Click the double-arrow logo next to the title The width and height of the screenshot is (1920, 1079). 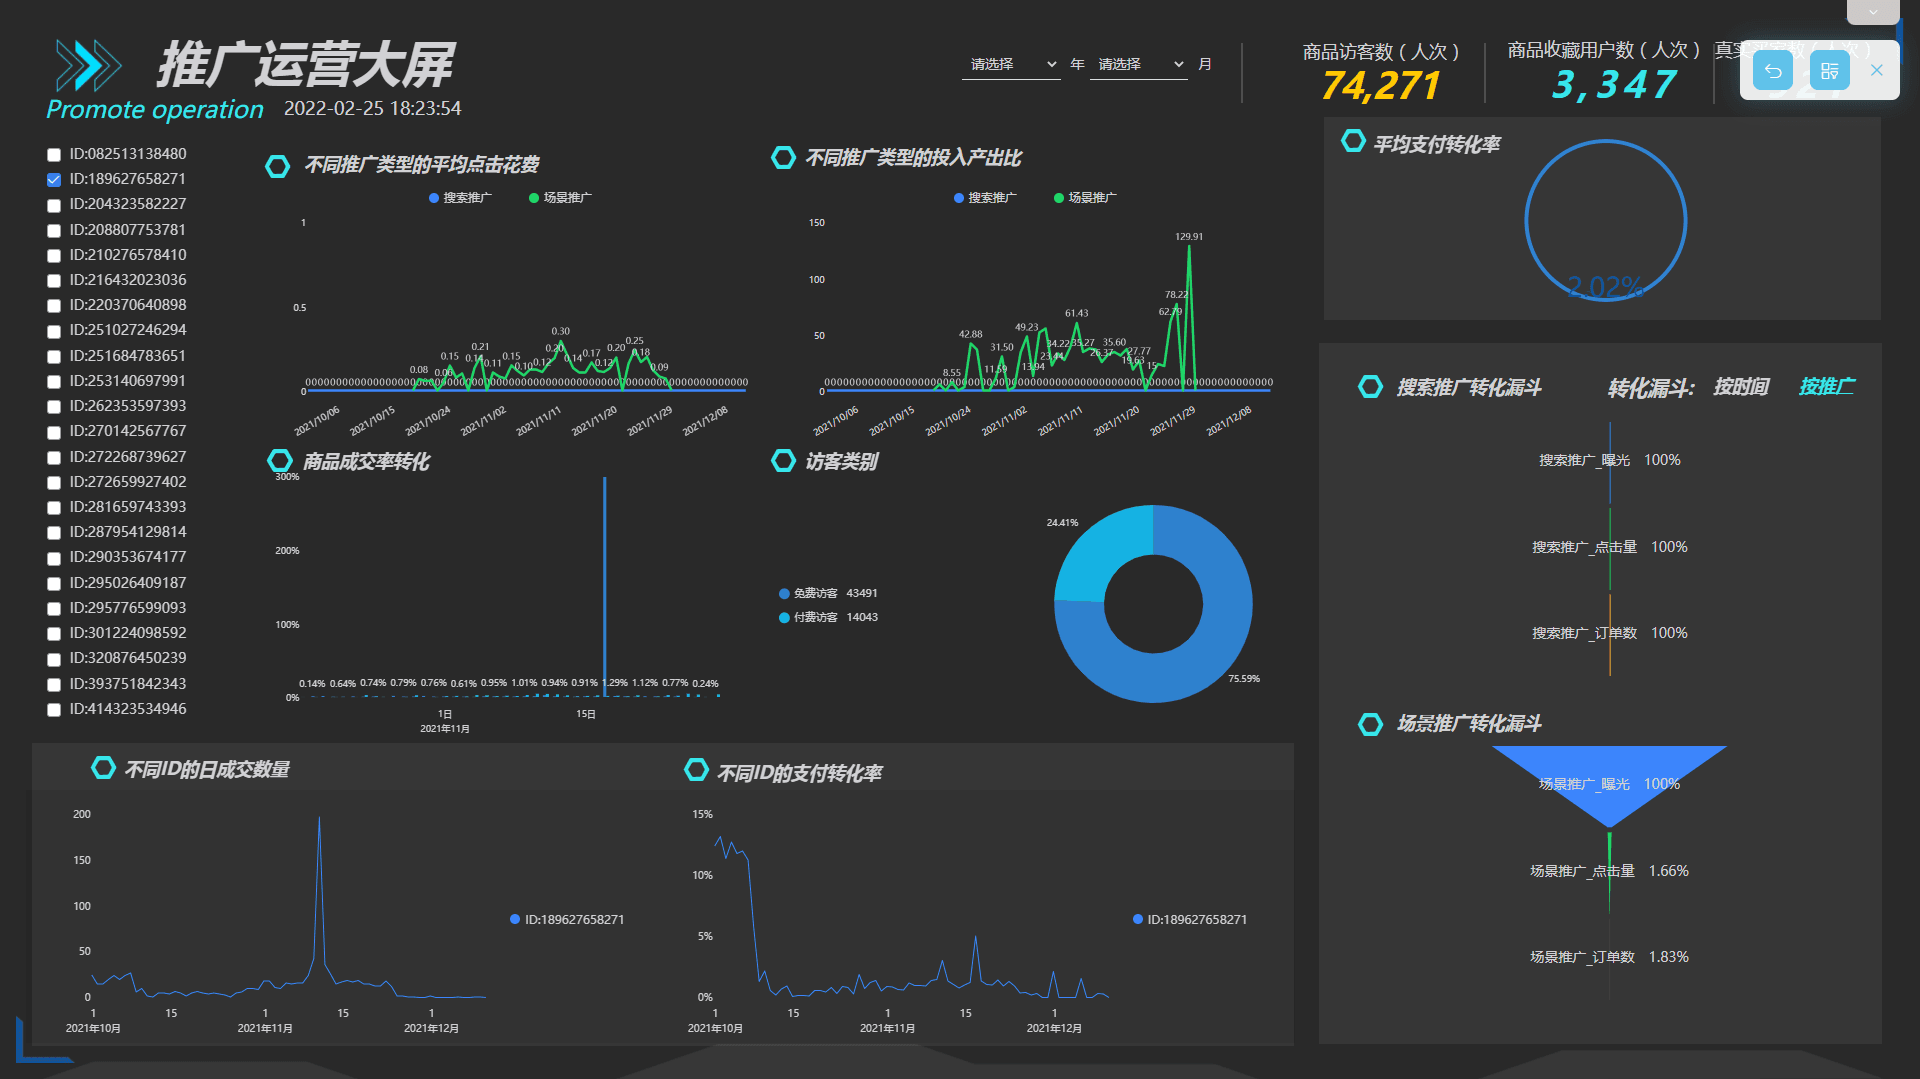click(88, 66)
